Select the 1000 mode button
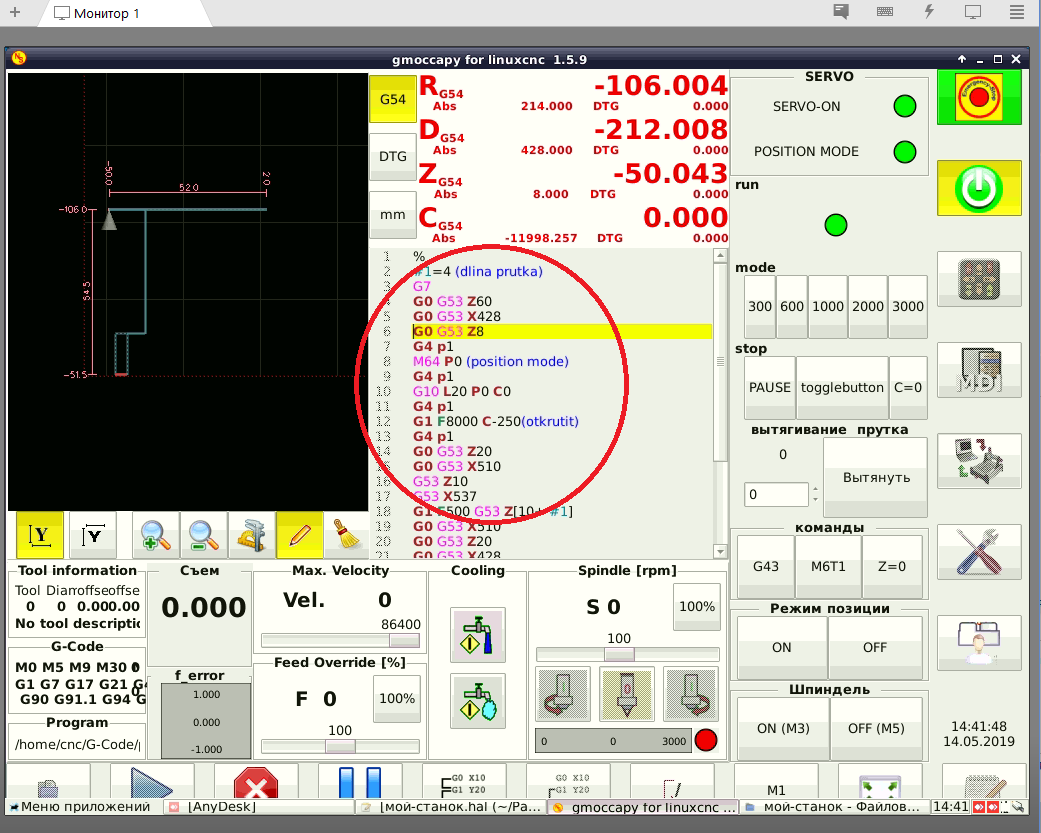The image size is (1041, 833). 828,307
